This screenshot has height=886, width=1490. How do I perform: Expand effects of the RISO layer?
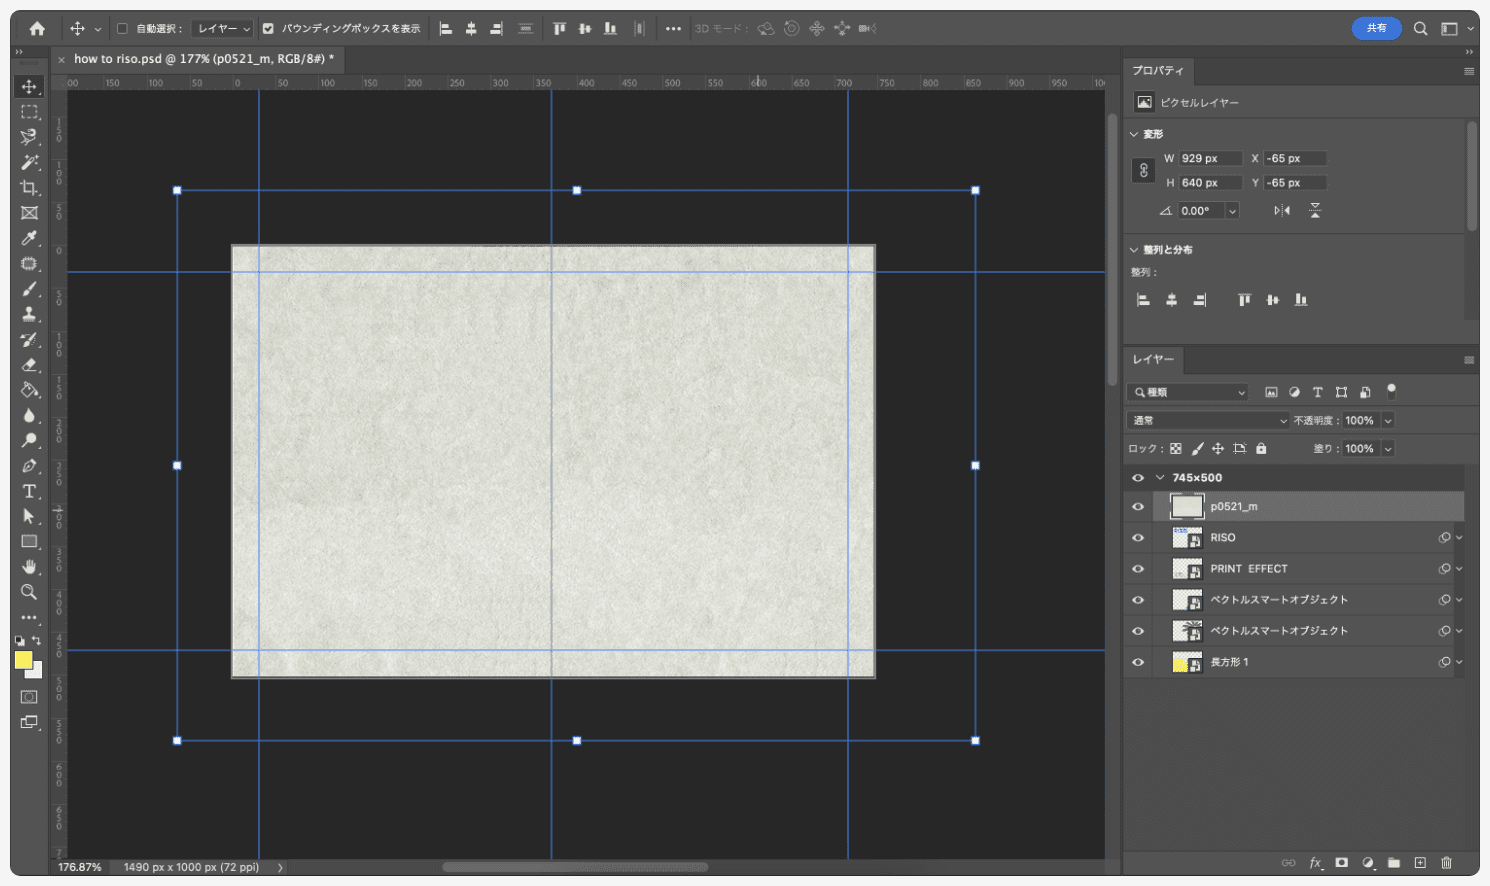coord(1459,538)
